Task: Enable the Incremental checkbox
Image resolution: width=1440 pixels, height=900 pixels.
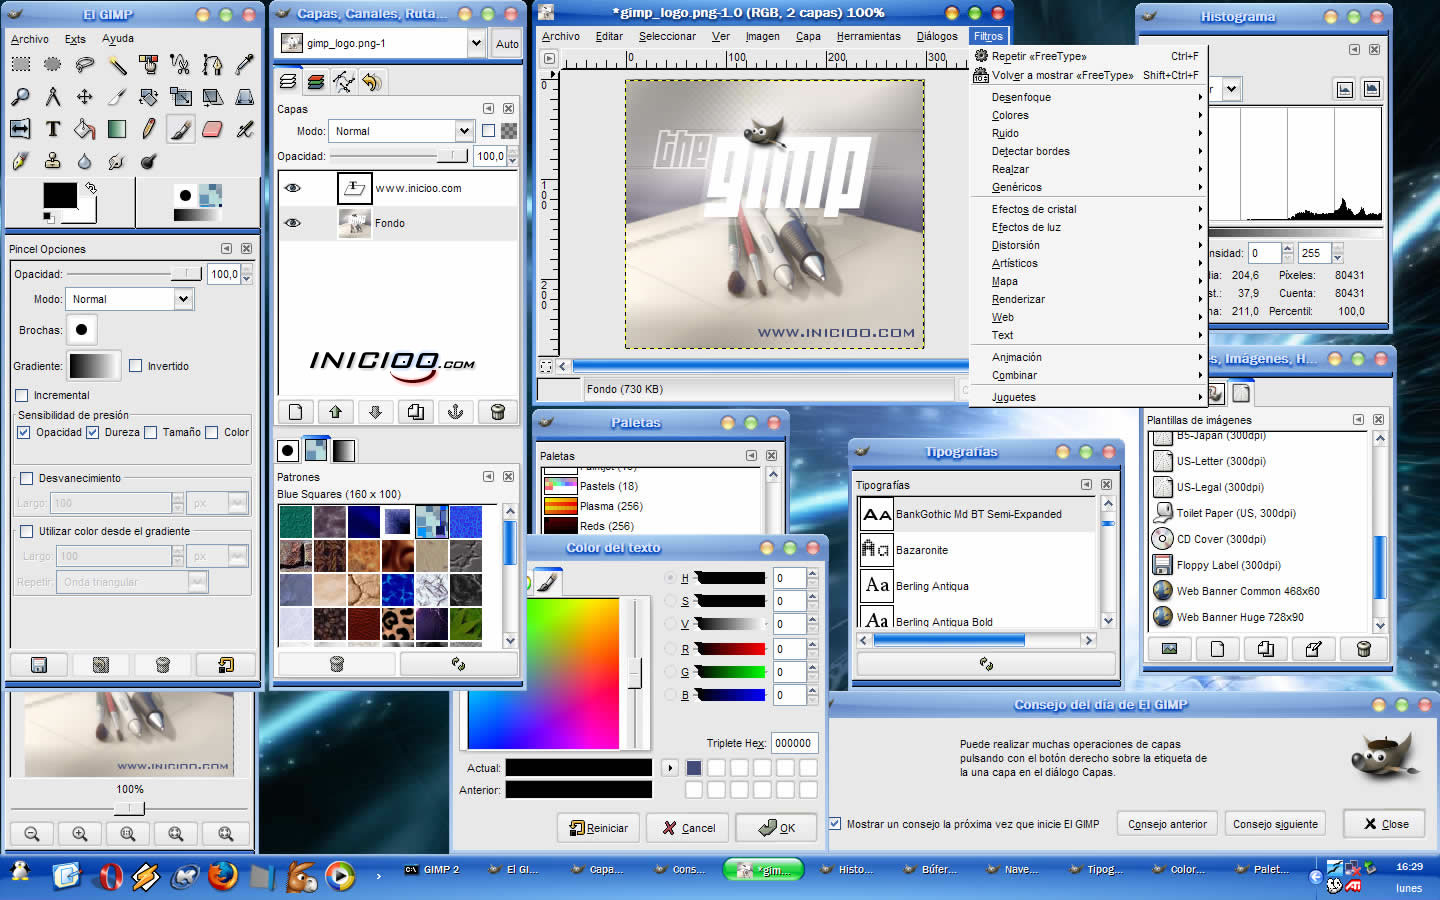Action: 22,395
